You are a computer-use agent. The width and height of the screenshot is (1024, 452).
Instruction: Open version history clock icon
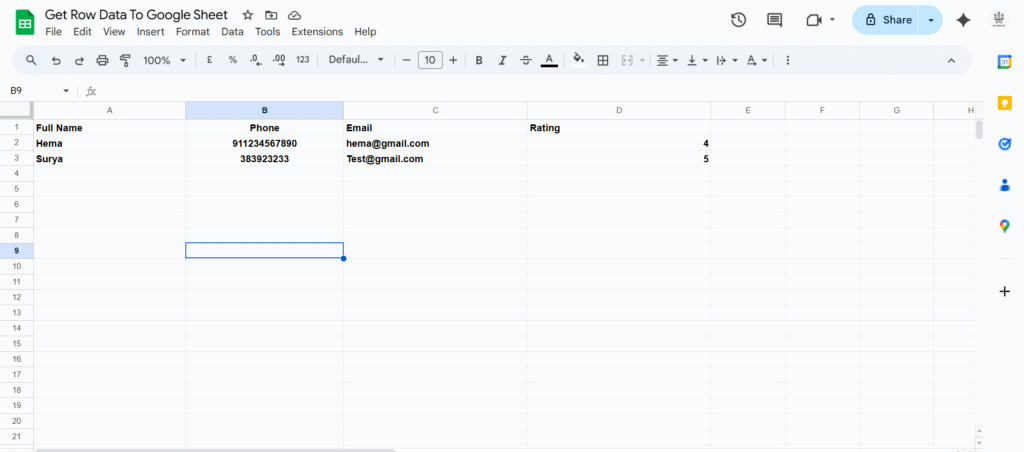click(x=738, y=20)
